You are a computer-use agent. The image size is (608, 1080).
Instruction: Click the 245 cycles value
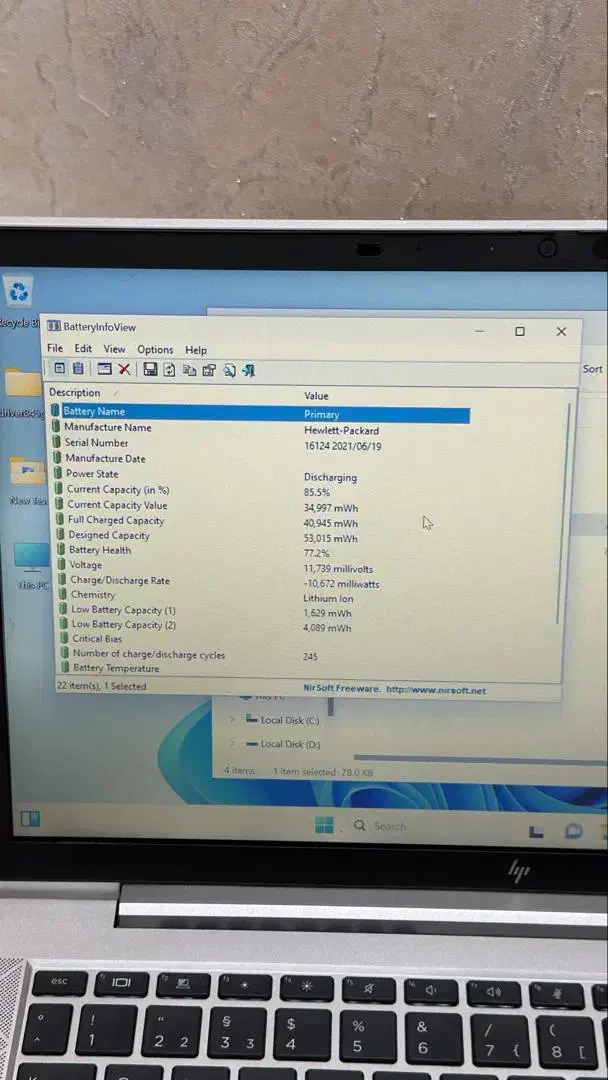tap(310, 657)
